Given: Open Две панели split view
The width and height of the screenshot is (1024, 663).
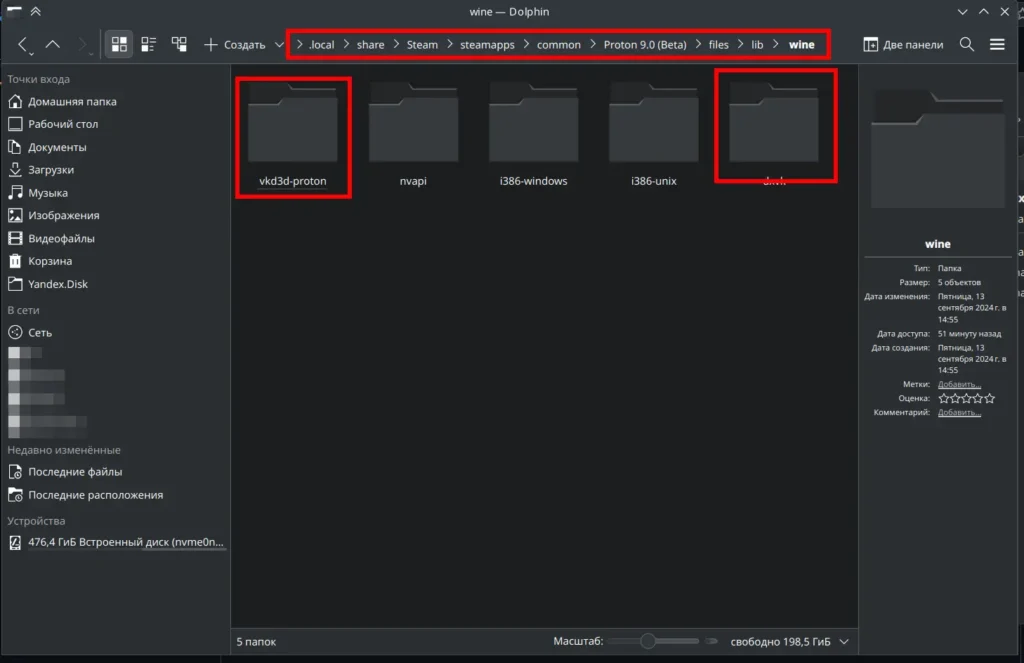Looking at the screenshot, I should point(904,44).
